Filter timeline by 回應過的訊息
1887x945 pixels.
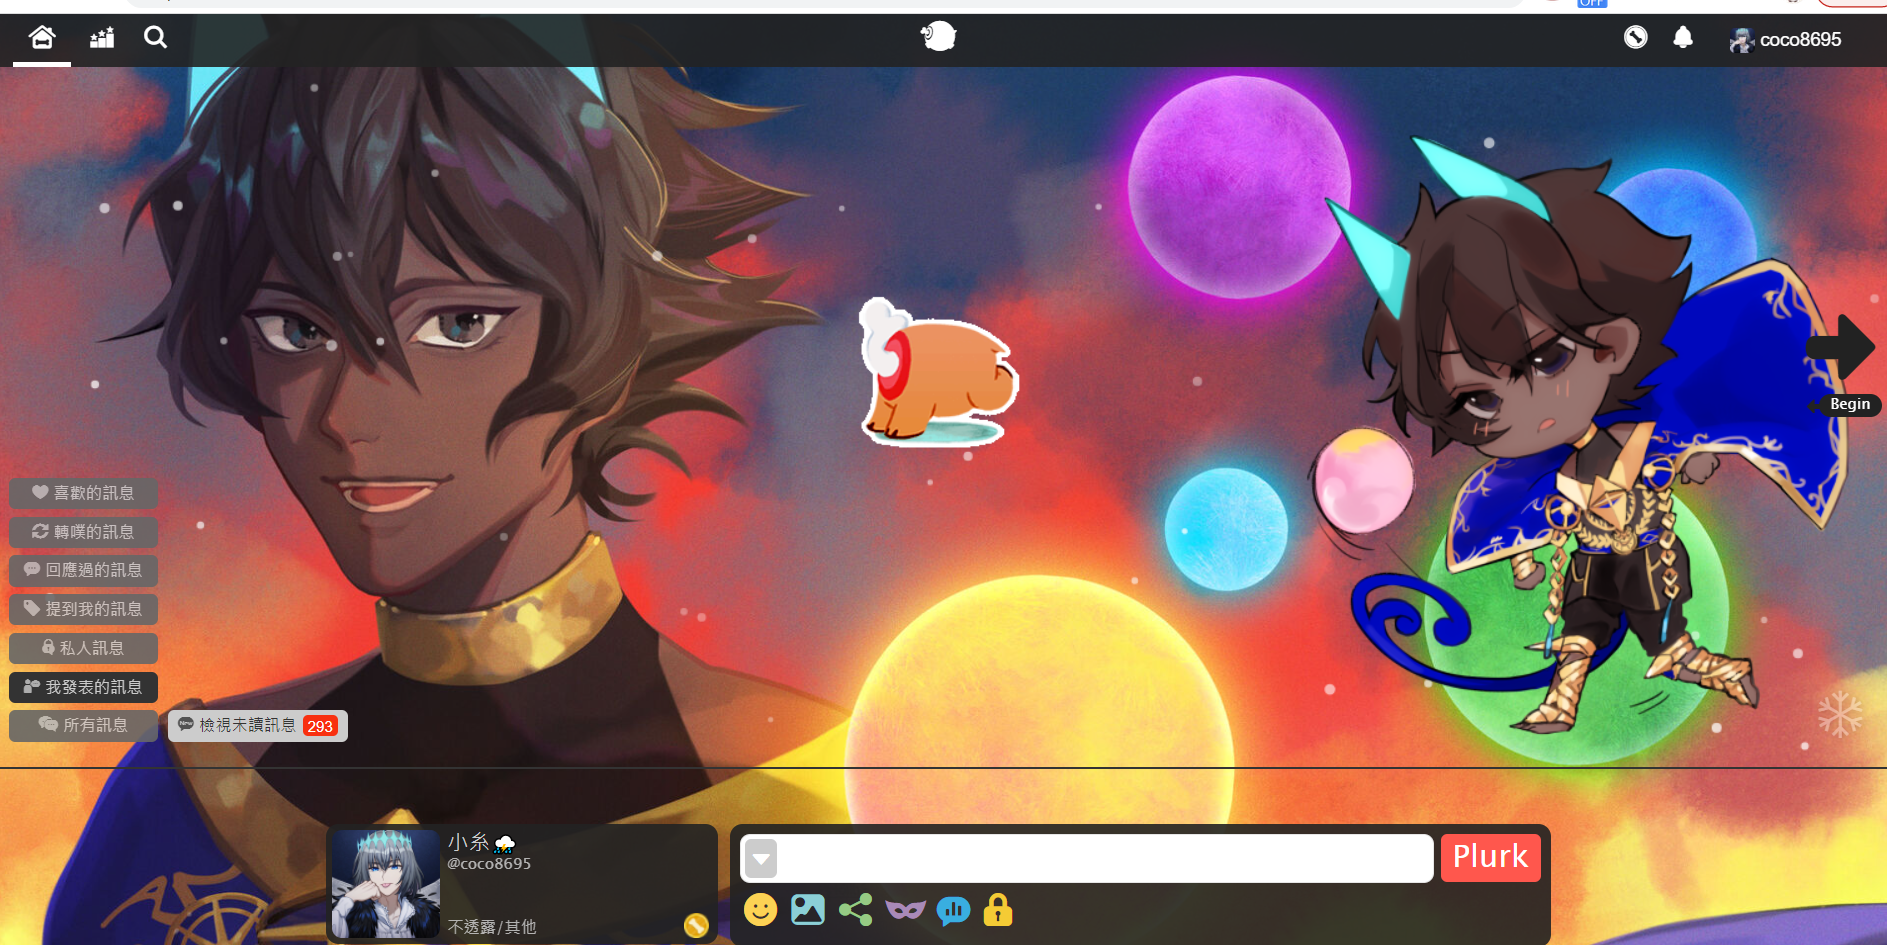(x=83, y=570)
